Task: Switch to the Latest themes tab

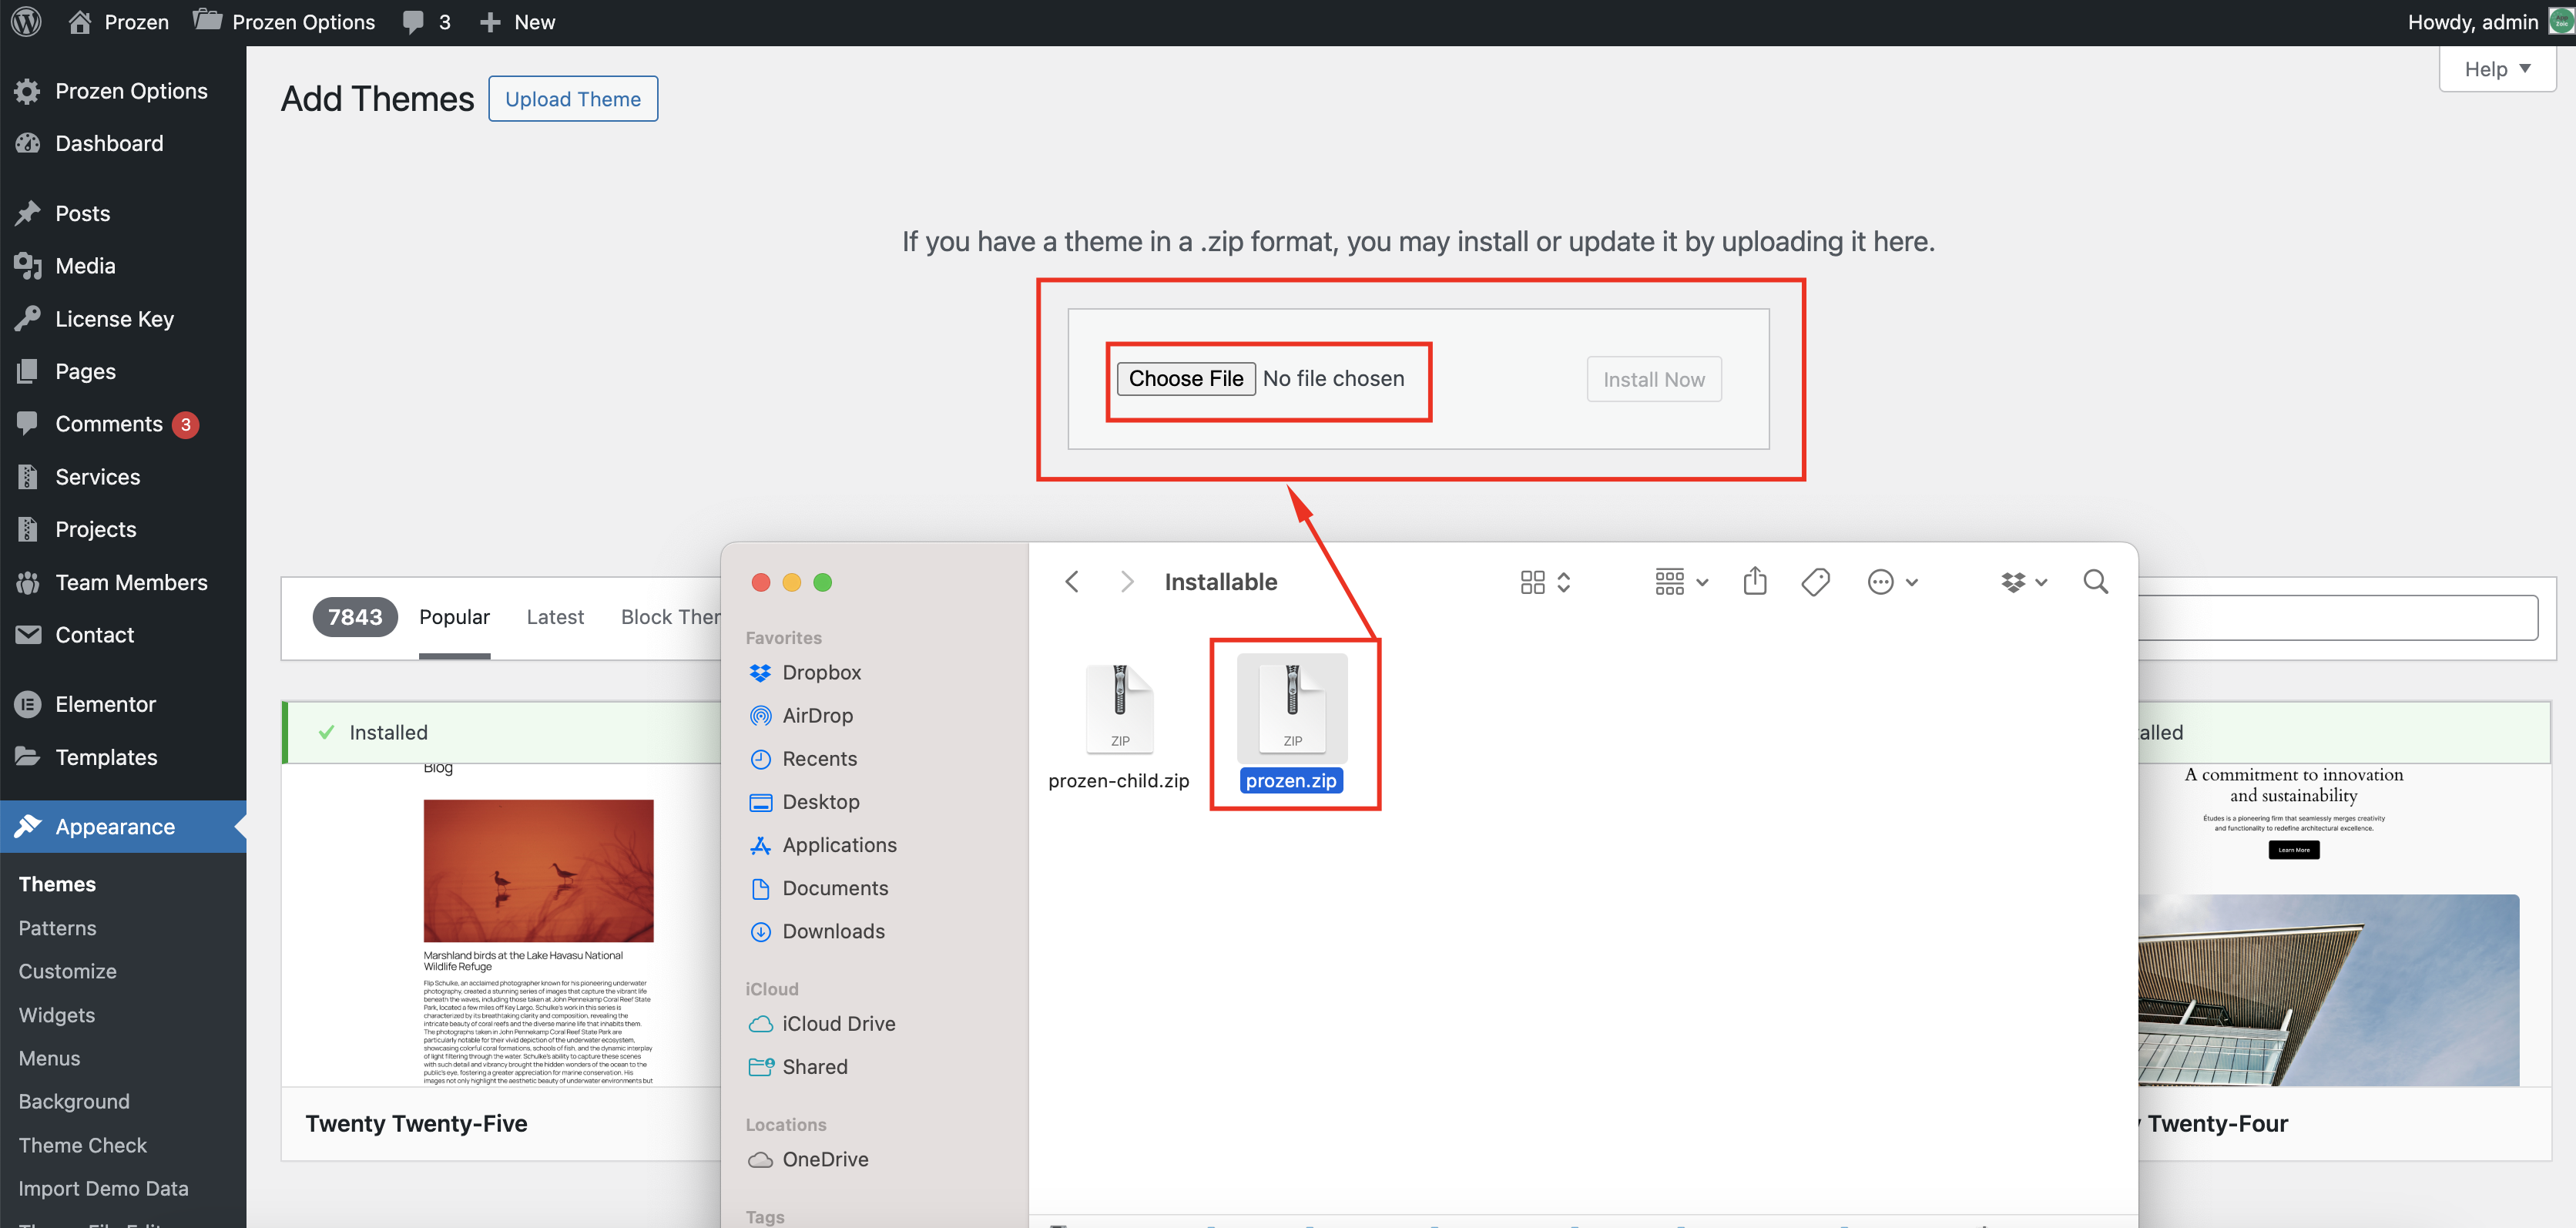Action: [555, 617]
